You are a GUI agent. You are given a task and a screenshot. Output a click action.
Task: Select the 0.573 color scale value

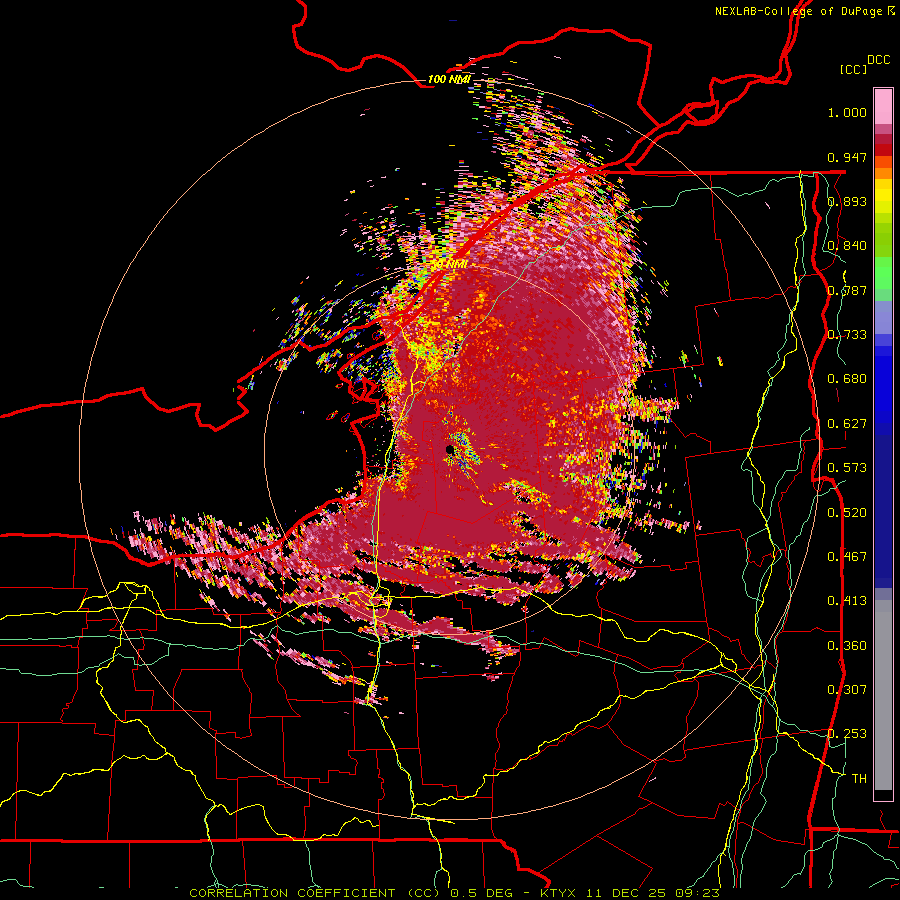(847, 467)
